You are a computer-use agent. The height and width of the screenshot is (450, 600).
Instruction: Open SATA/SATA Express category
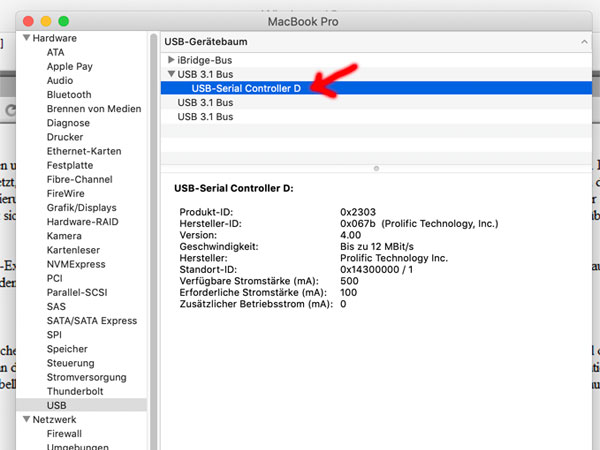[92, 321]
